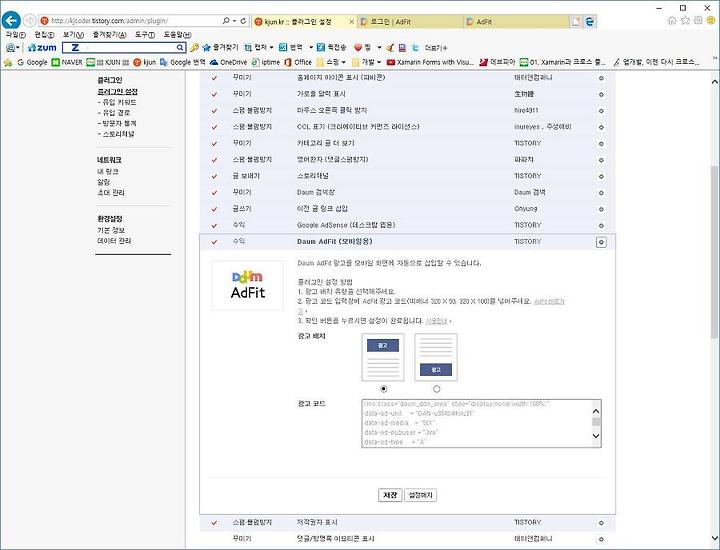
Task: Toggle checkmark for Google AdSense plugin
Action: 214,225
